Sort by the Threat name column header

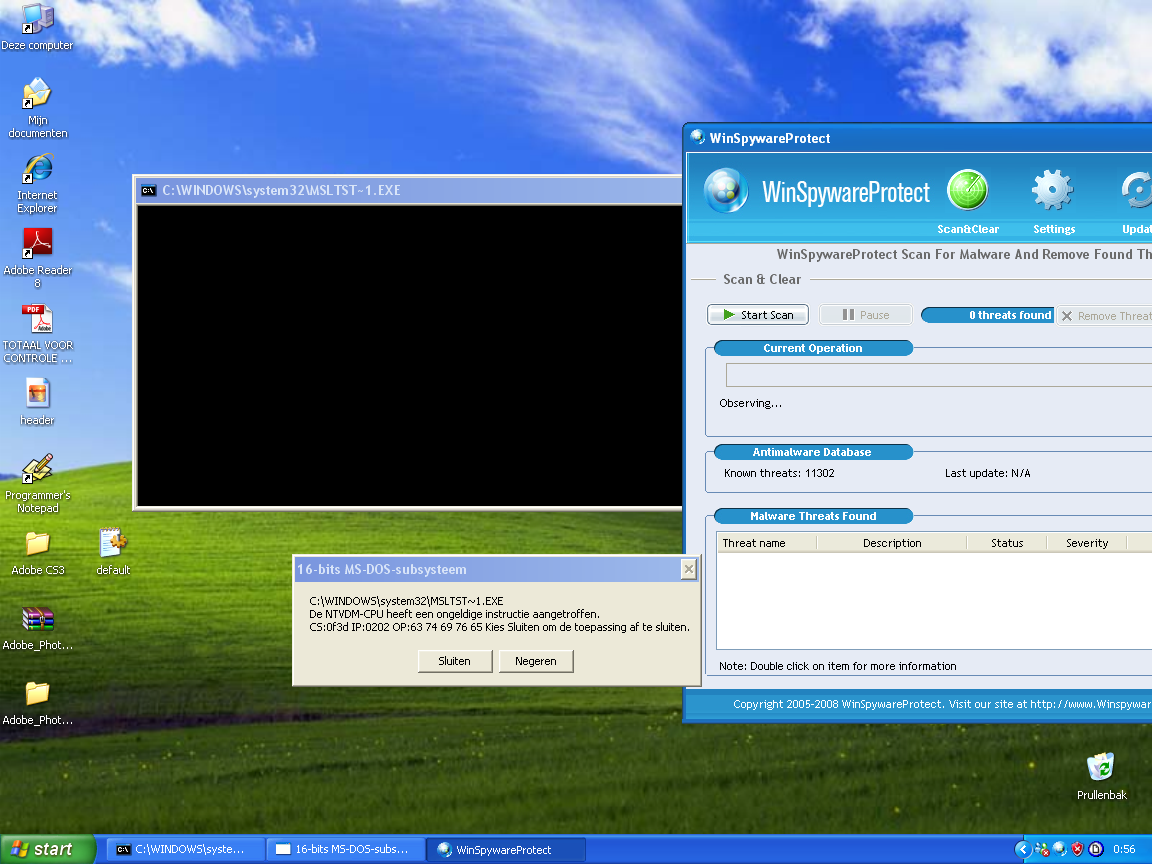766,543
